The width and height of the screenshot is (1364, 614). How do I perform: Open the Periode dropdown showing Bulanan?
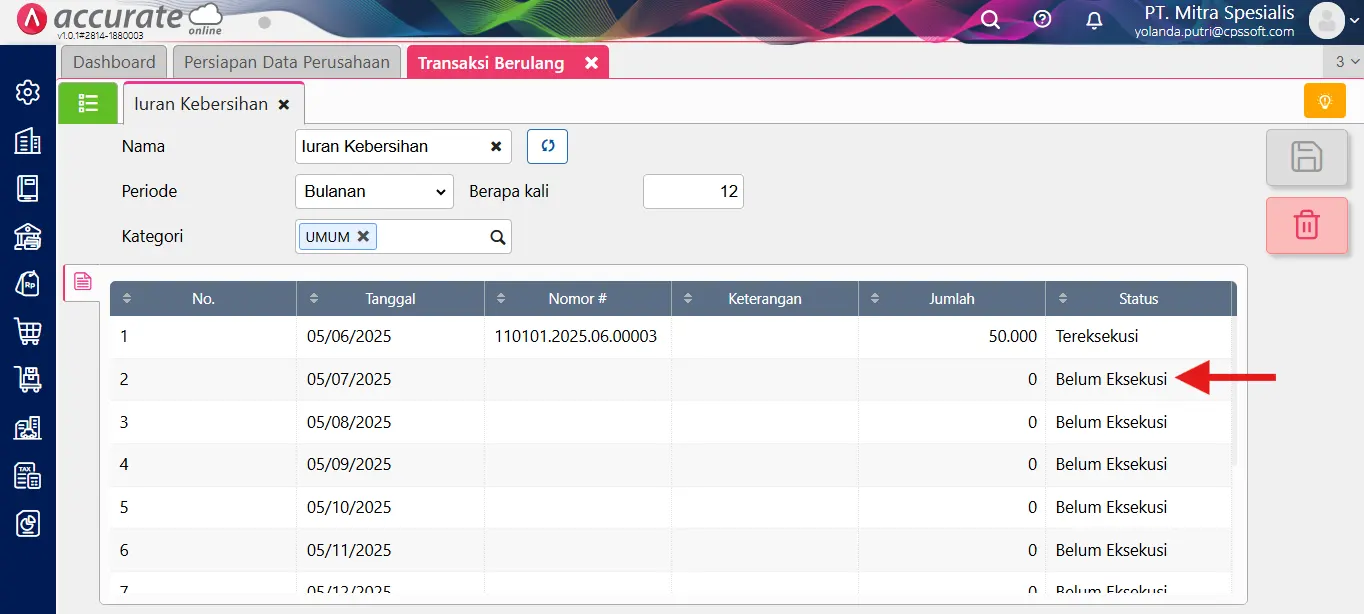(373, 191)
